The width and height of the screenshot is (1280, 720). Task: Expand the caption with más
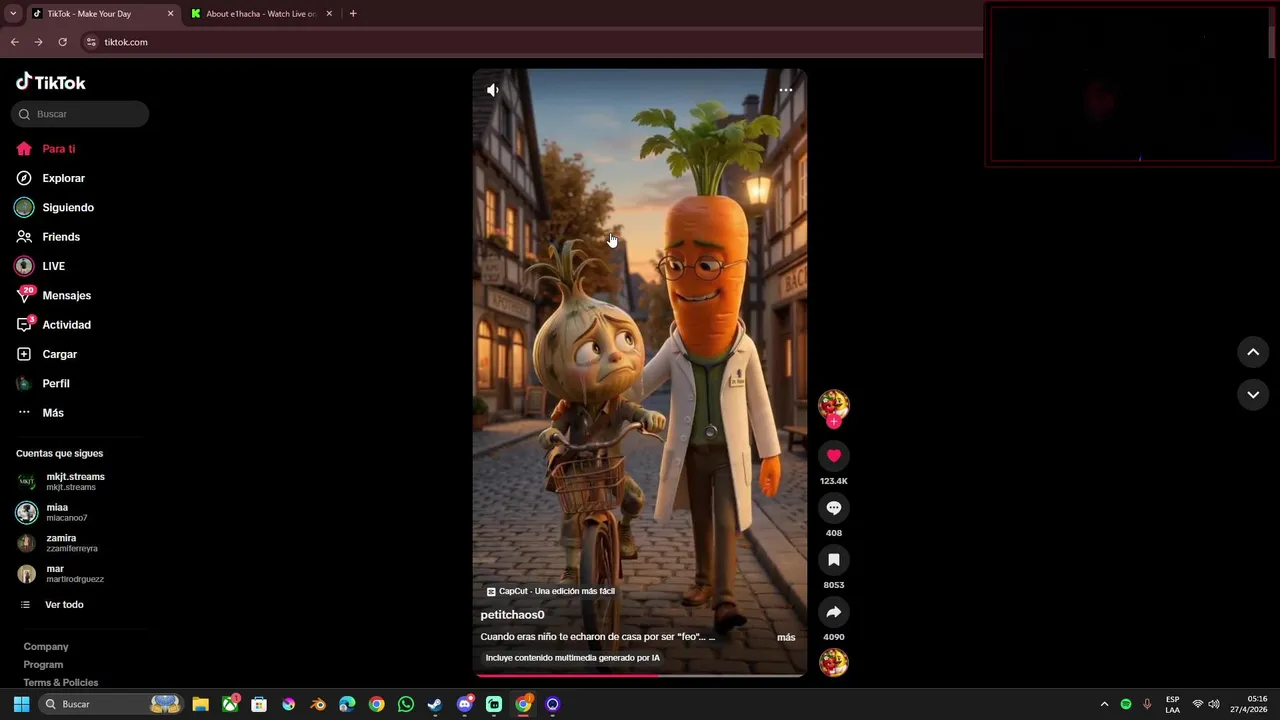click(x=786, y=637)
